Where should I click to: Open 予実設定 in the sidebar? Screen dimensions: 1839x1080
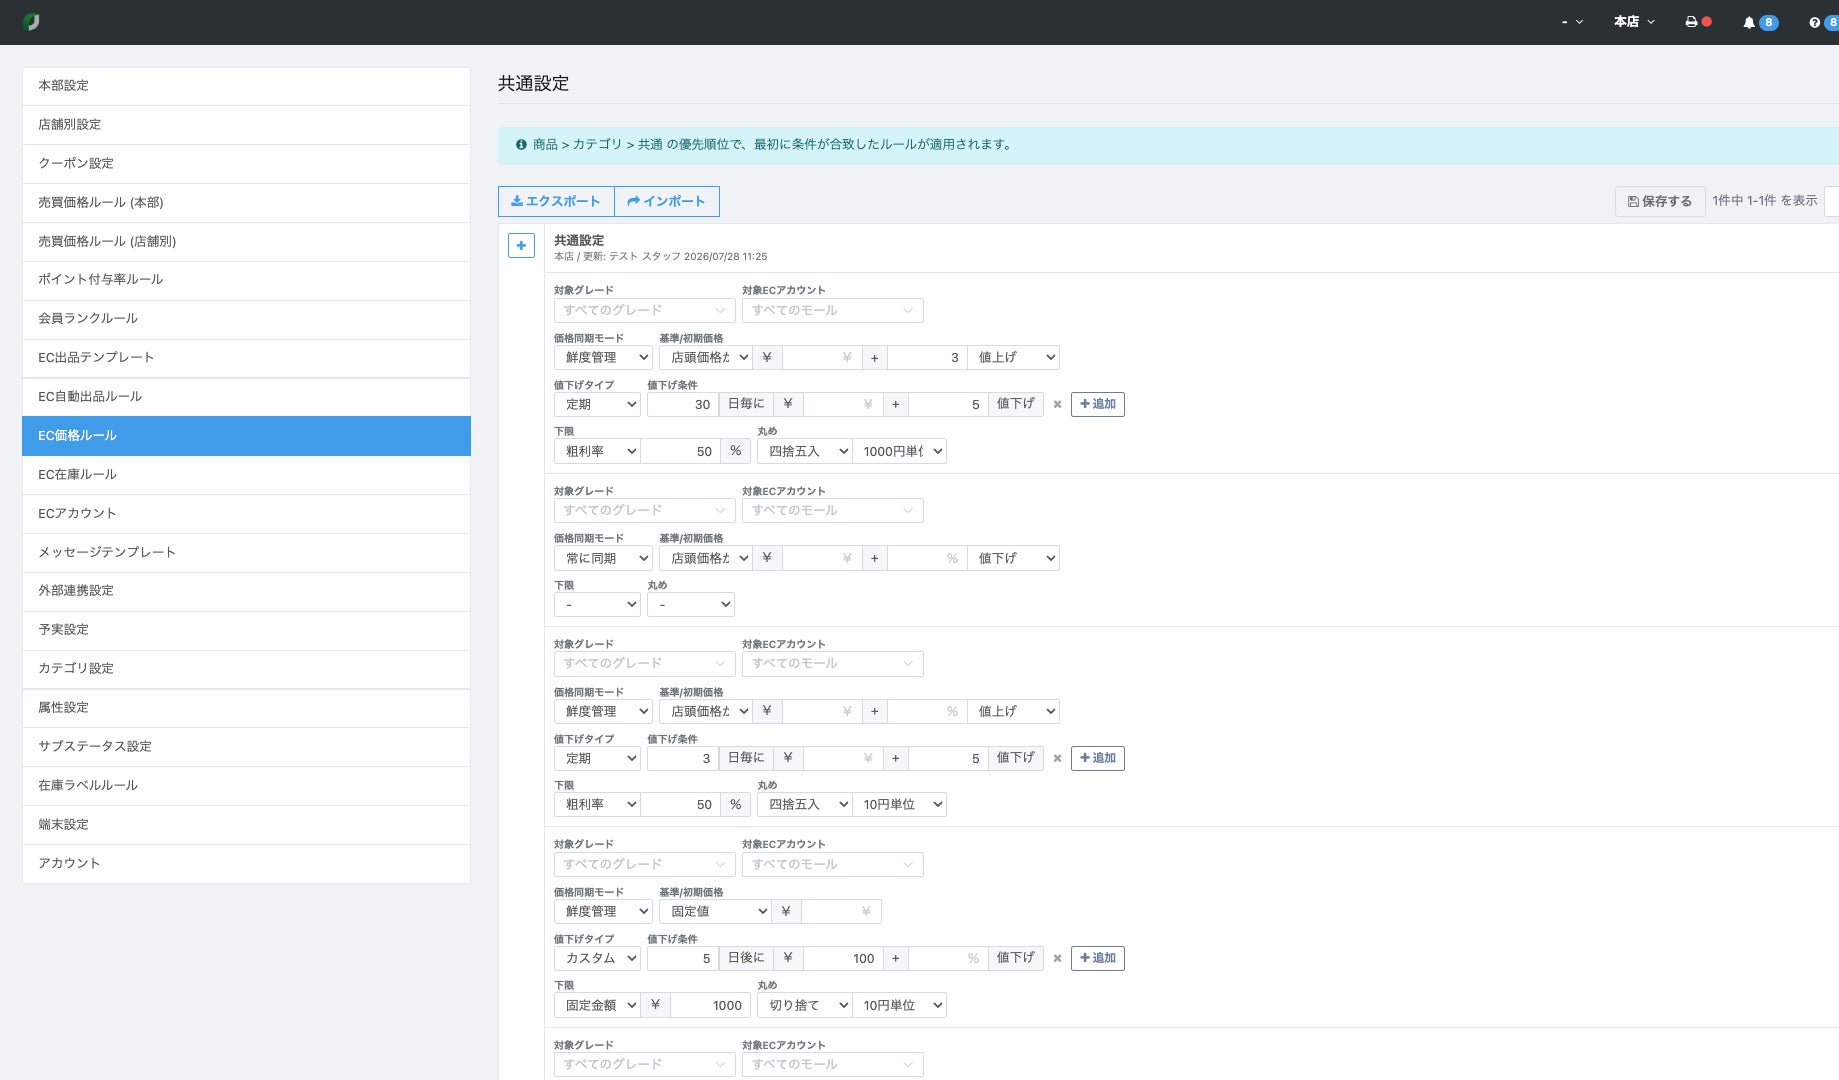pyautogui.click(x=246, y=630)
